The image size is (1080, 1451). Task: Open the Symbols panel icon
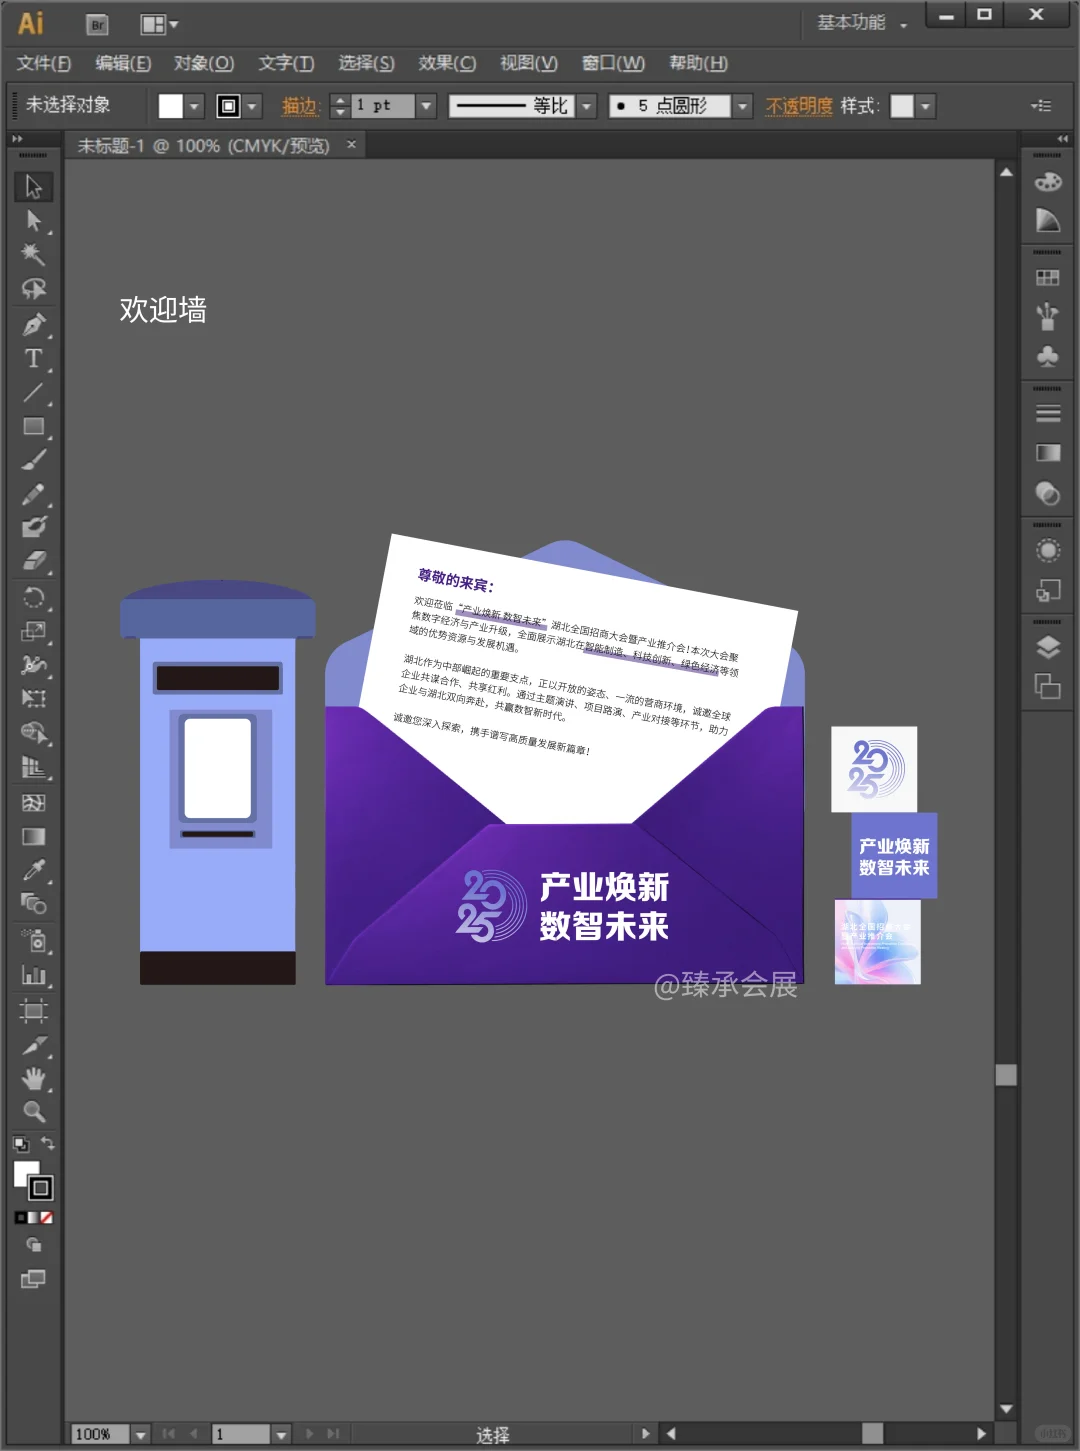[x=1048, y=357]
